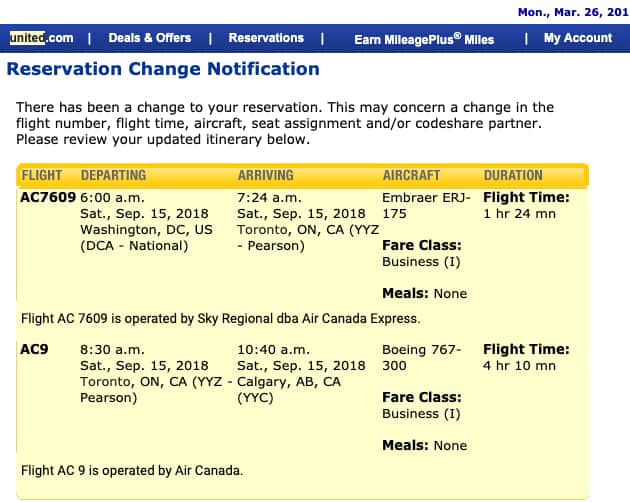The width and height of the screenshot is (630, 502).
Task: Click the ARRIVING column header
Action: pyautogui.click(x=266, y=175)
